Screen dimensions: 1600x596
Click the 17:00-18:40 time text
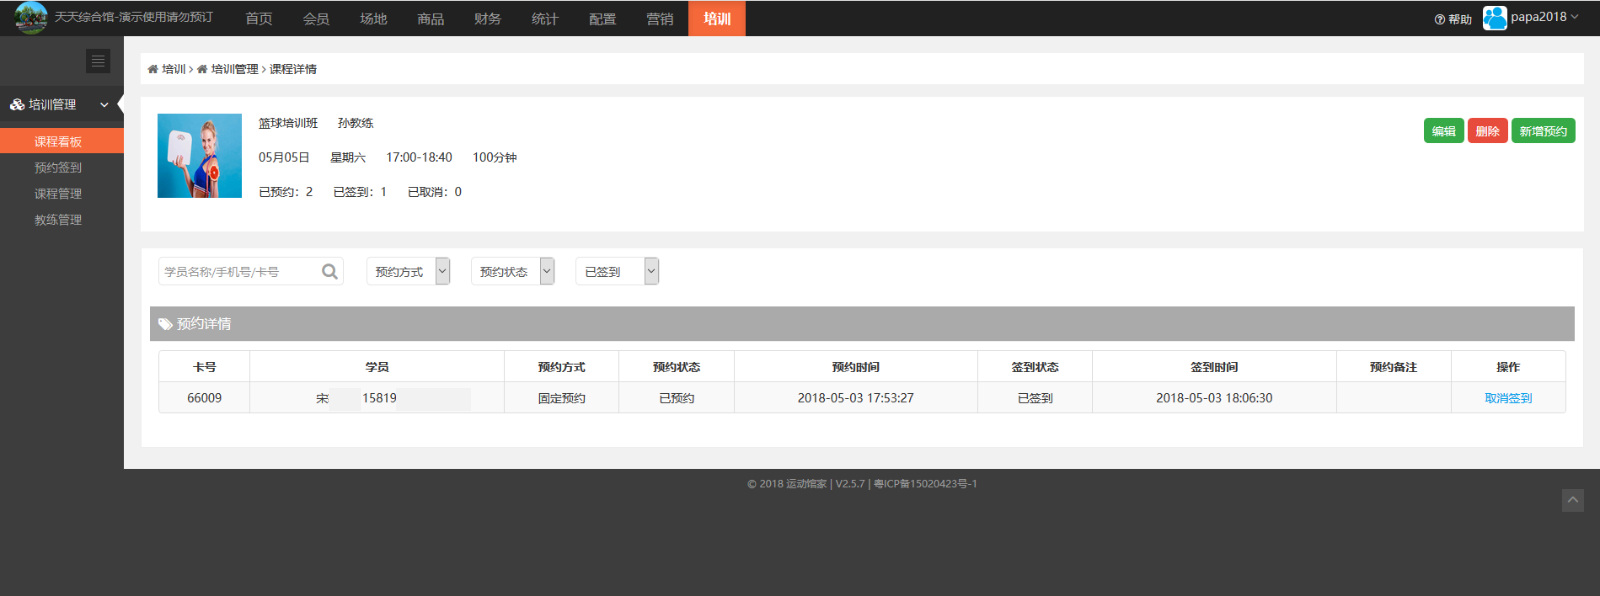coord(419,157)
